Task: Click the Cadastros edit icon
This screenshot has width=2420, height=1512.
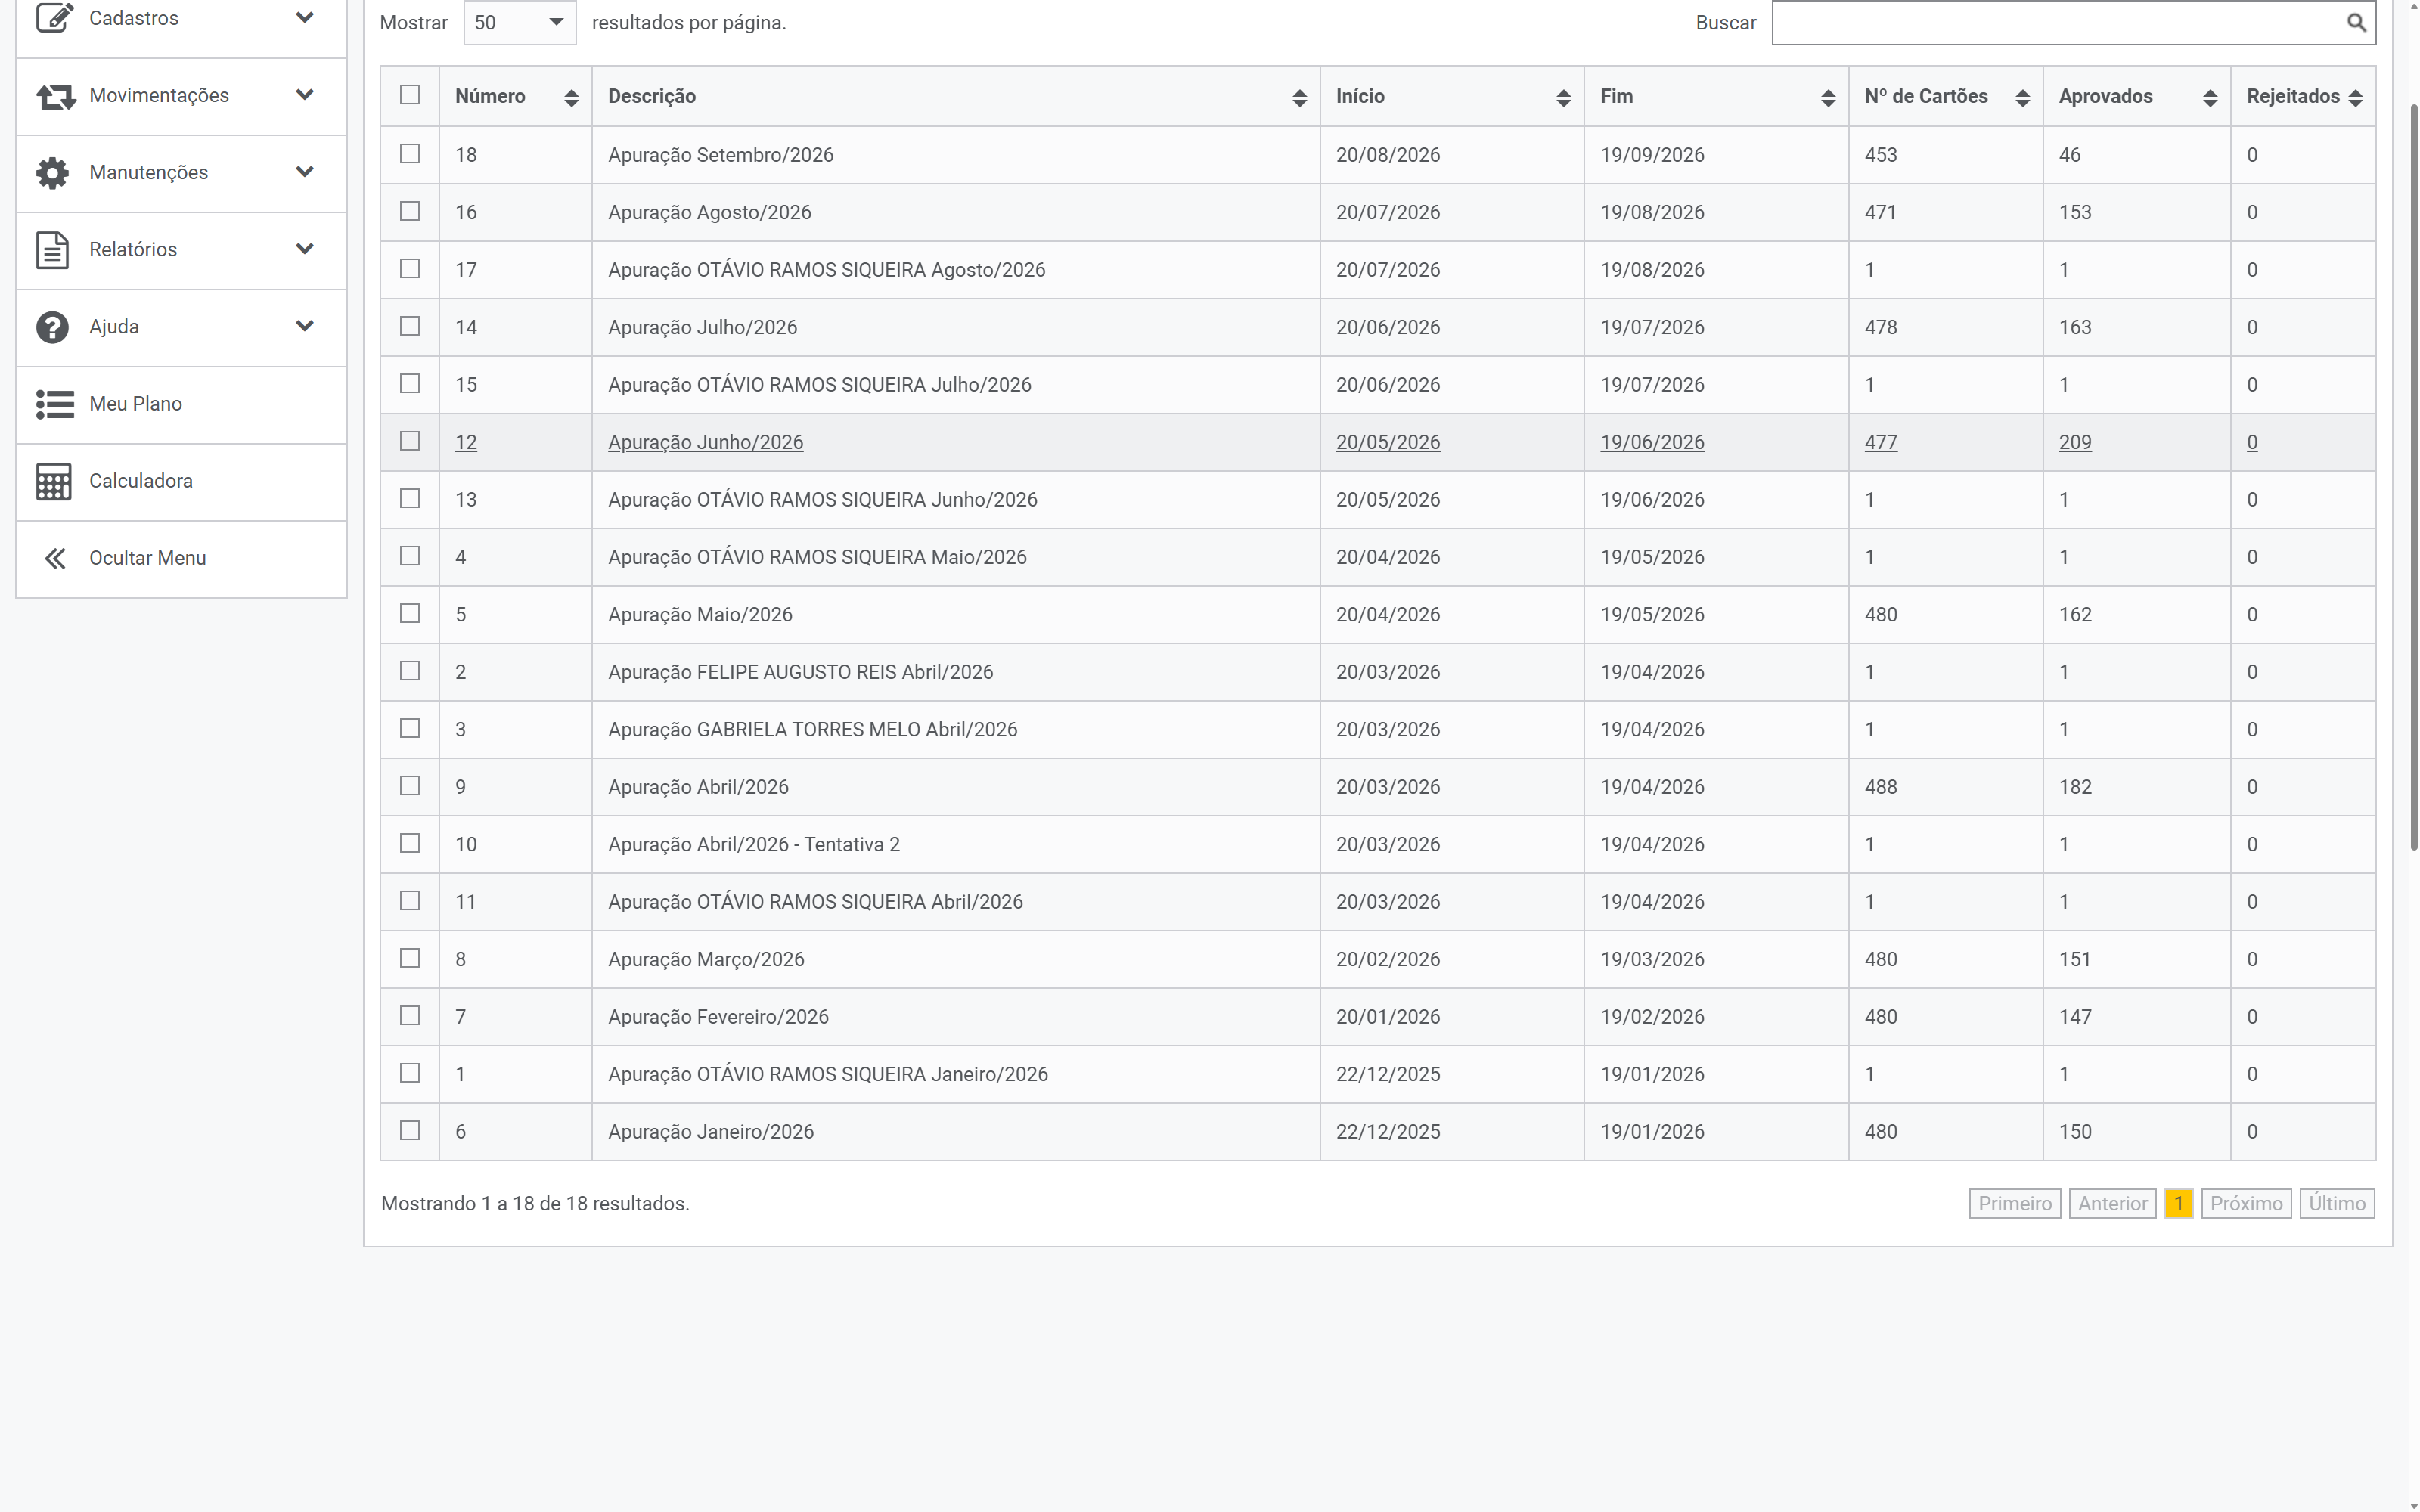Action: [x=54, y=17]
